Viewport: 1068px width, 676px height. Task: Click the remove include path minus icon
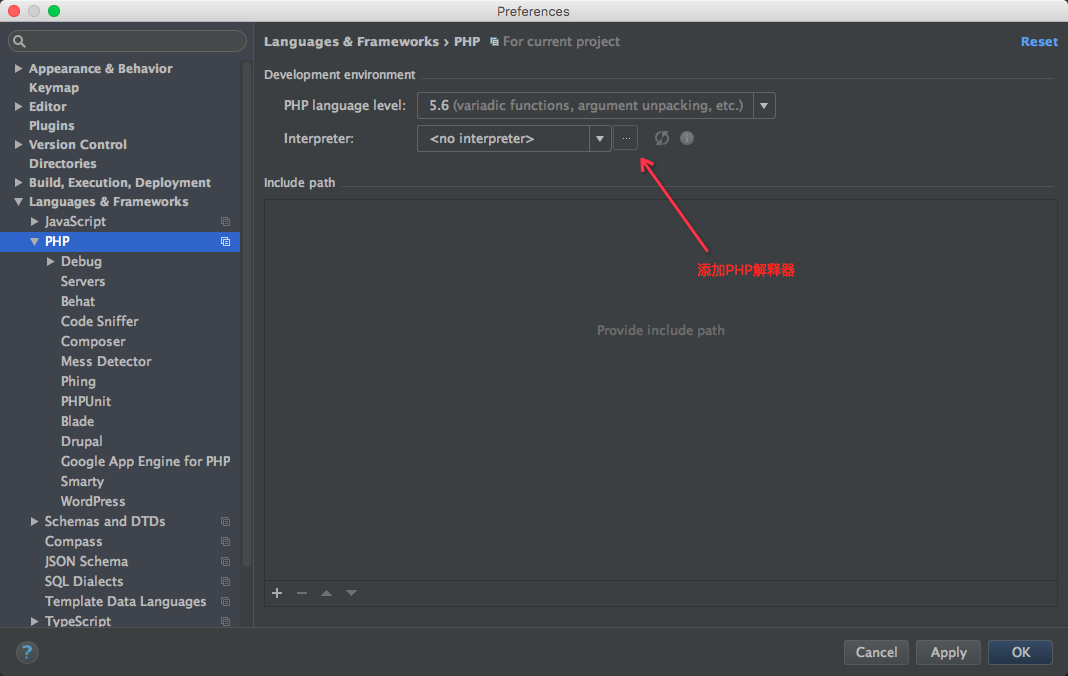(302, 593)
